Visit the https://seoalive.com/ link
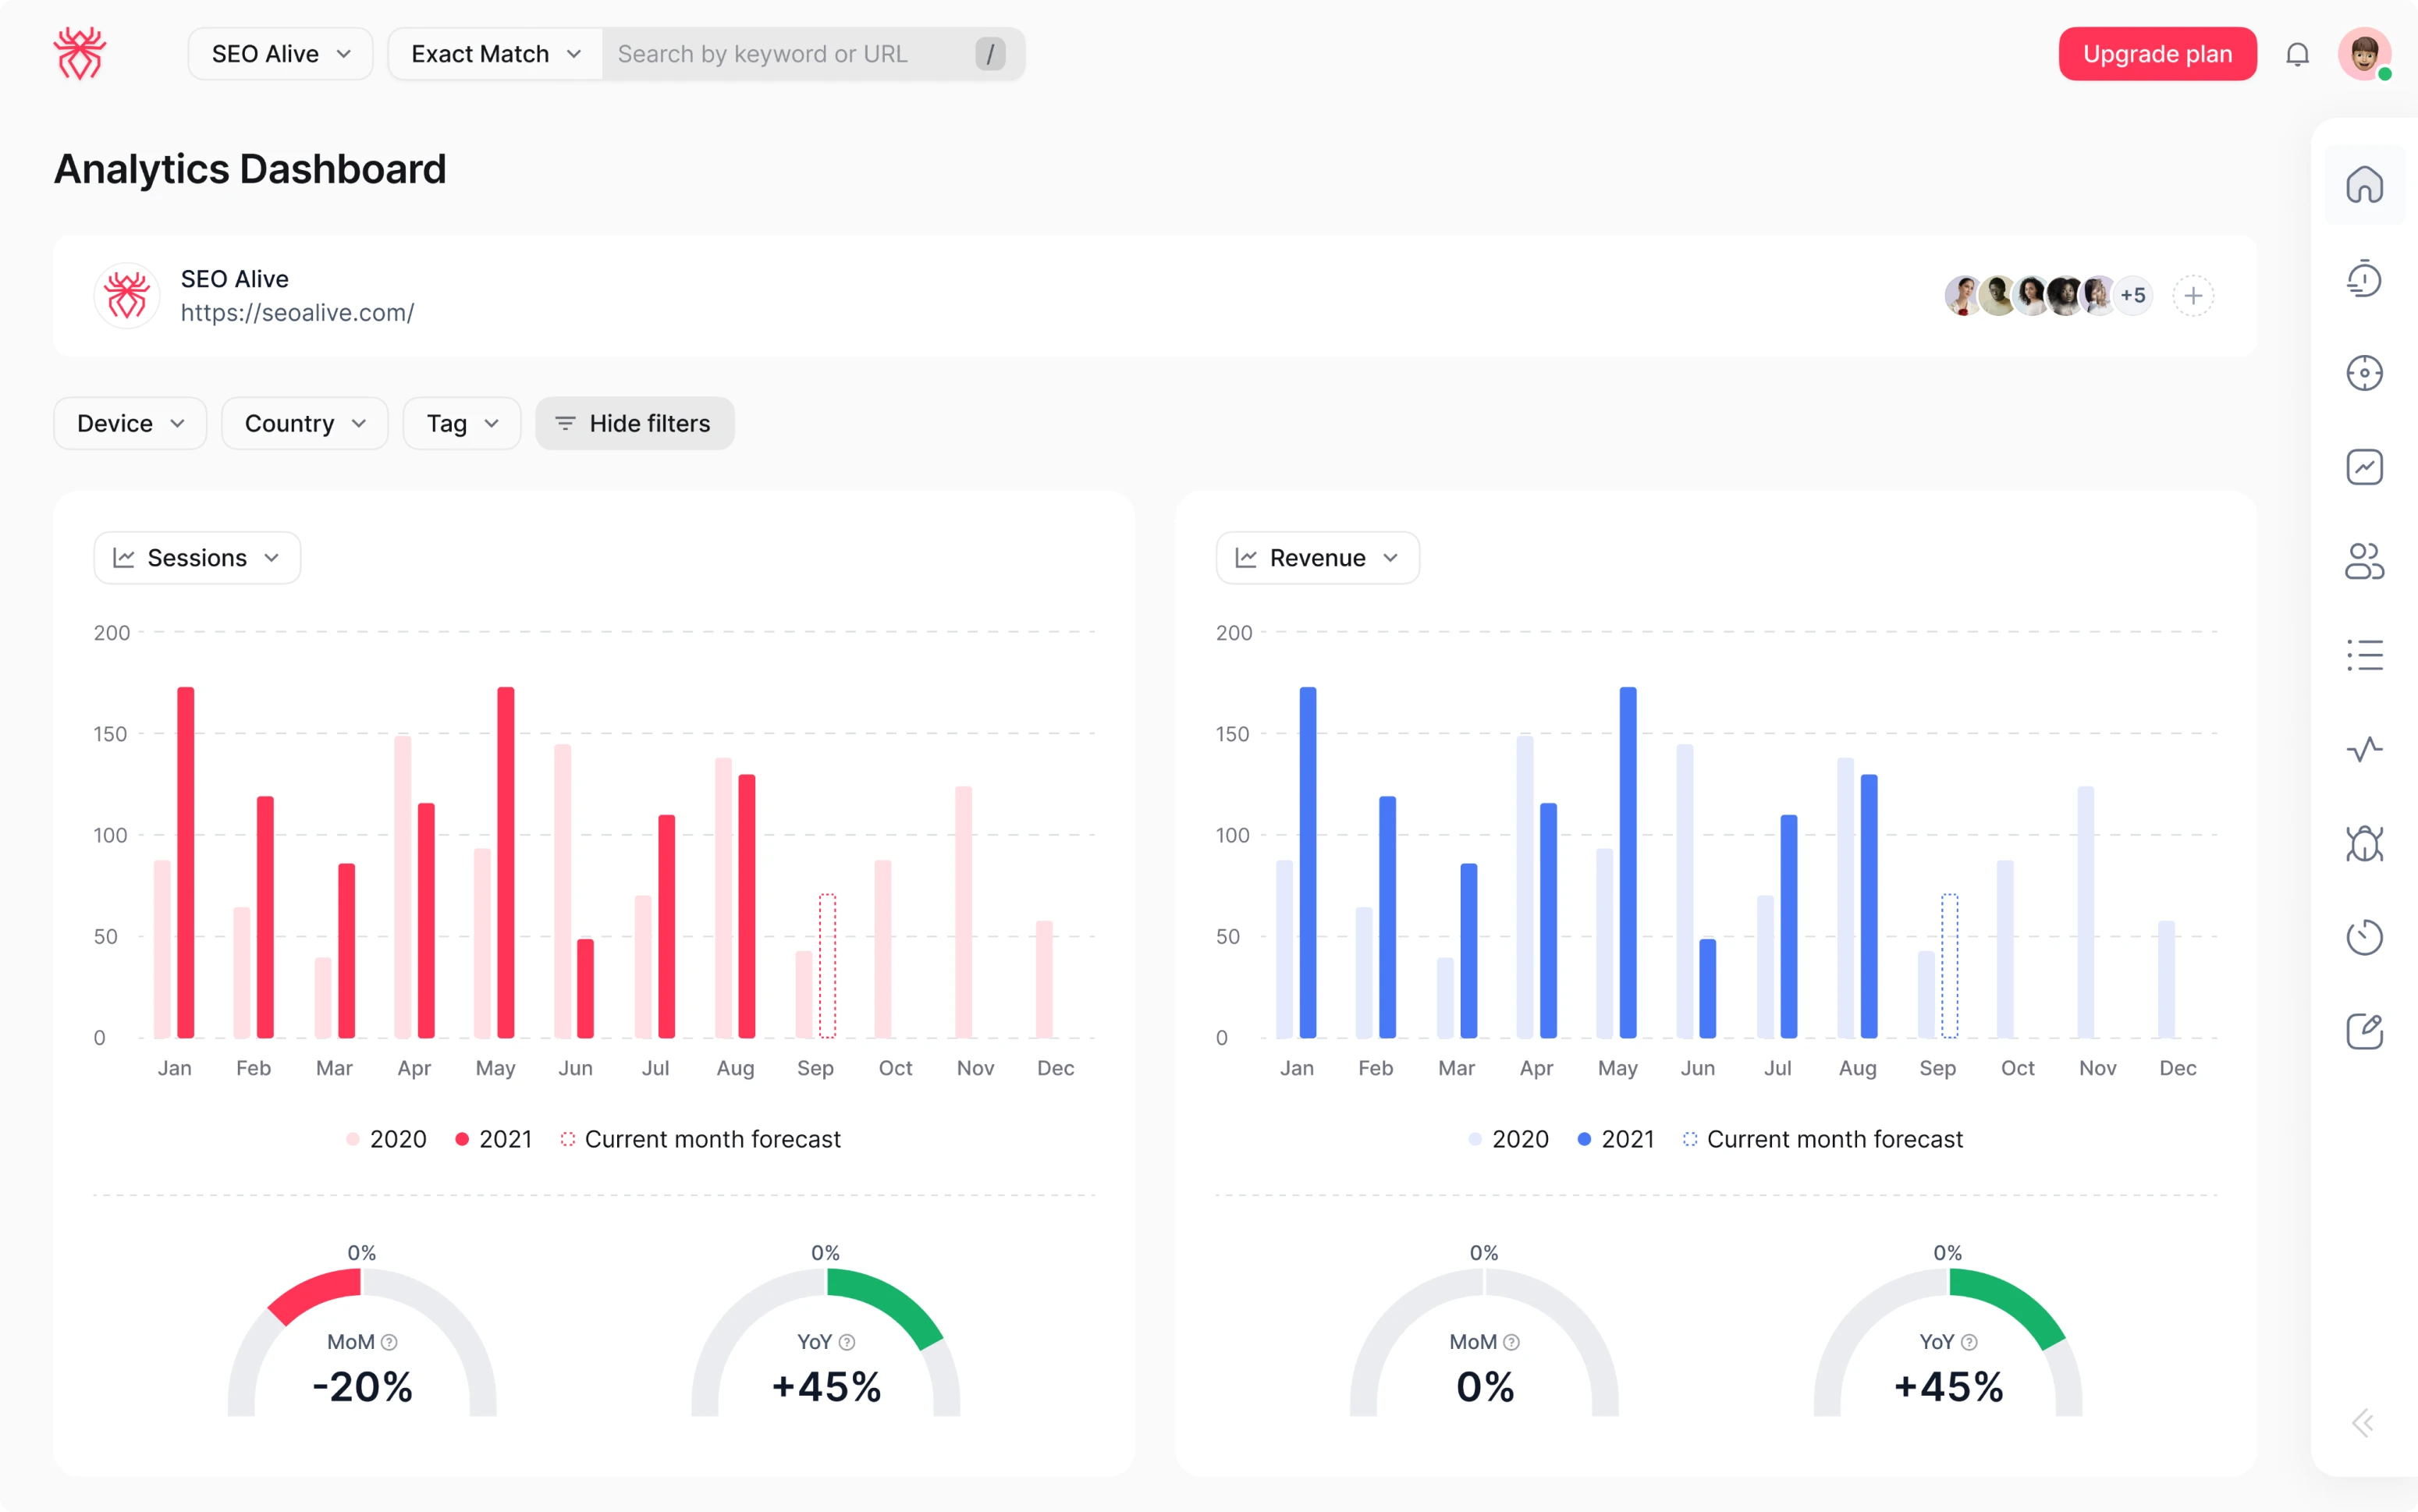2418x1512 pixels. pyautogui.click(x=297, y=312)
